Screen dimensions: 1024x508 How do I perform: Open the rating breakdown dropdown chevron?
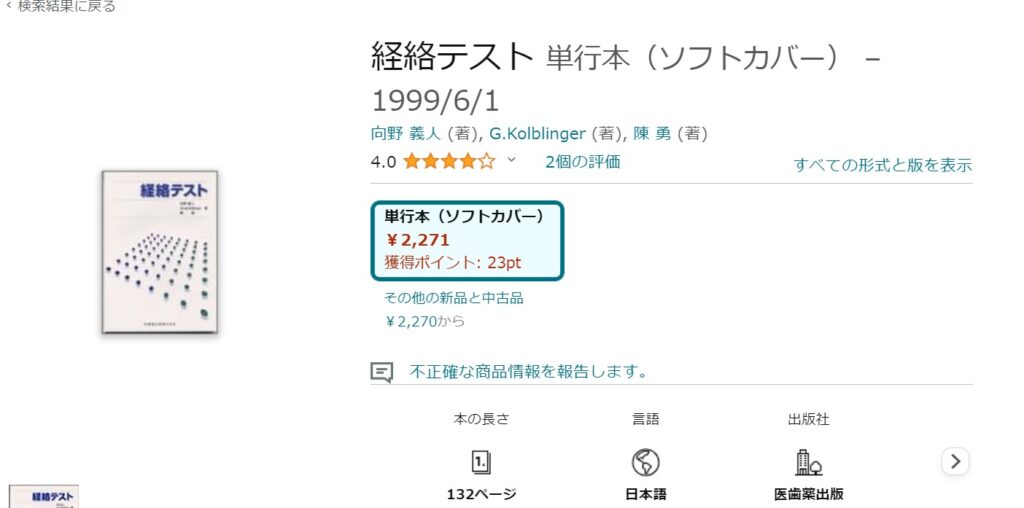[512, 160]
